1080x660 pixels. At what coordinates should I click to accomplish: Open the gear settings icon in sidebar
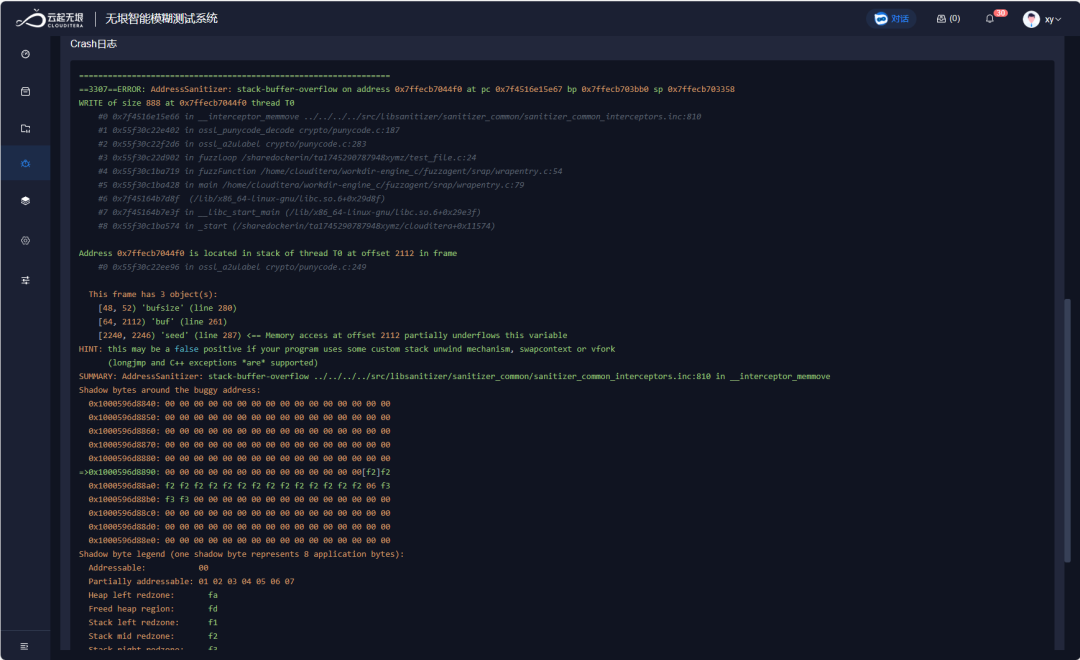tap(25, 240)
